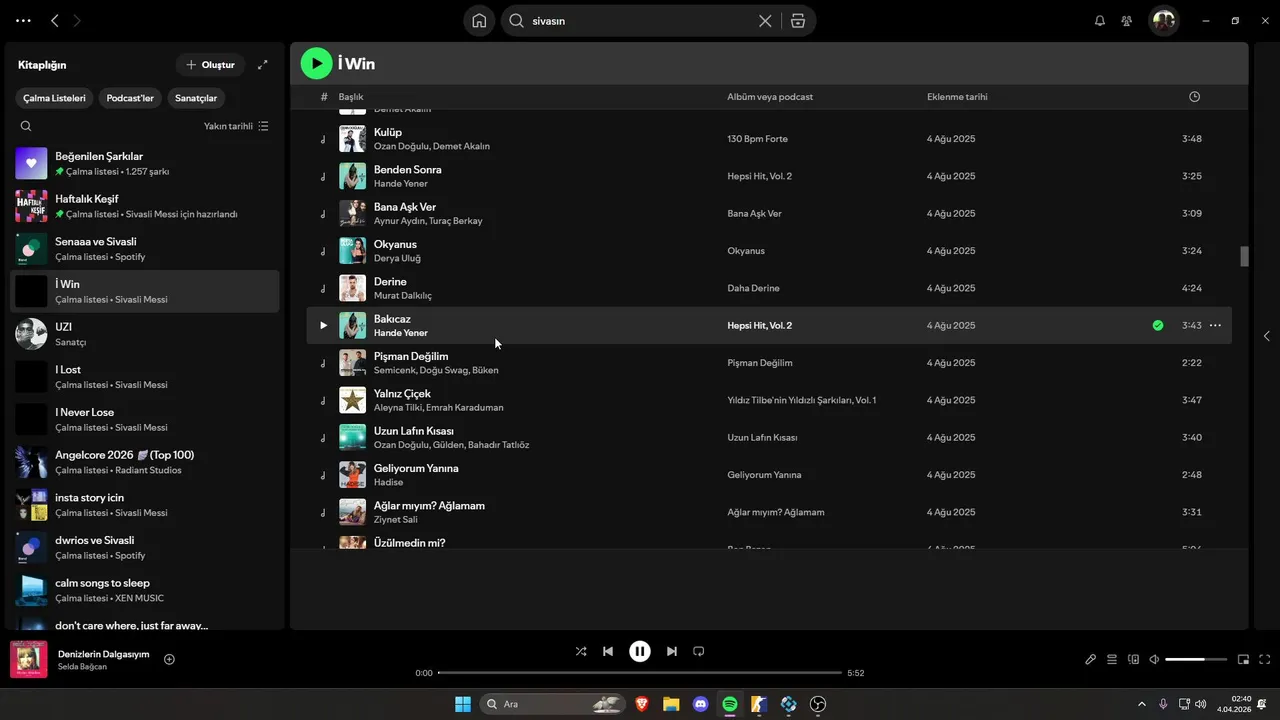The image size is (1280, 720).
Task: Open the more options dots on Bakıcaz
Action: click(x=1215, y=325)
